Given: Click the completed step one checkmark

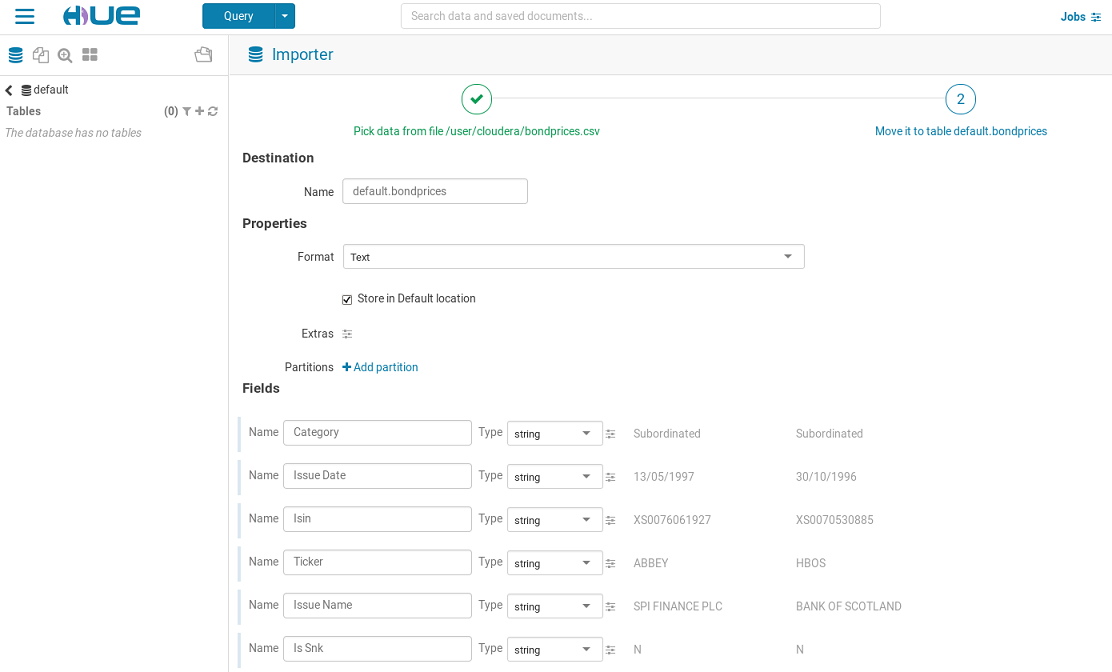Looking at the screenshot, I should [x=477, y=99].
